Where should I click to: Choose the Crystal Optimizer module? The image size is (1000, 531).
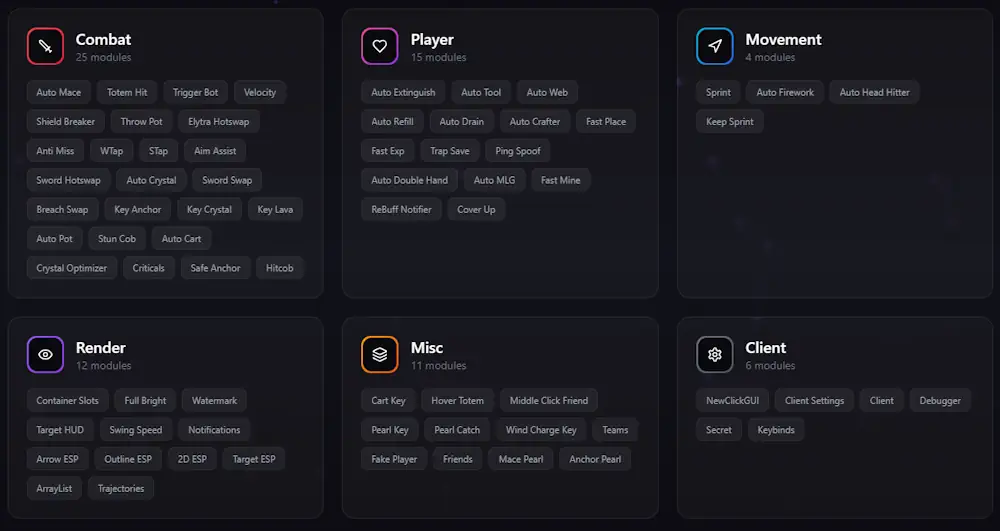tap(71, 268)
